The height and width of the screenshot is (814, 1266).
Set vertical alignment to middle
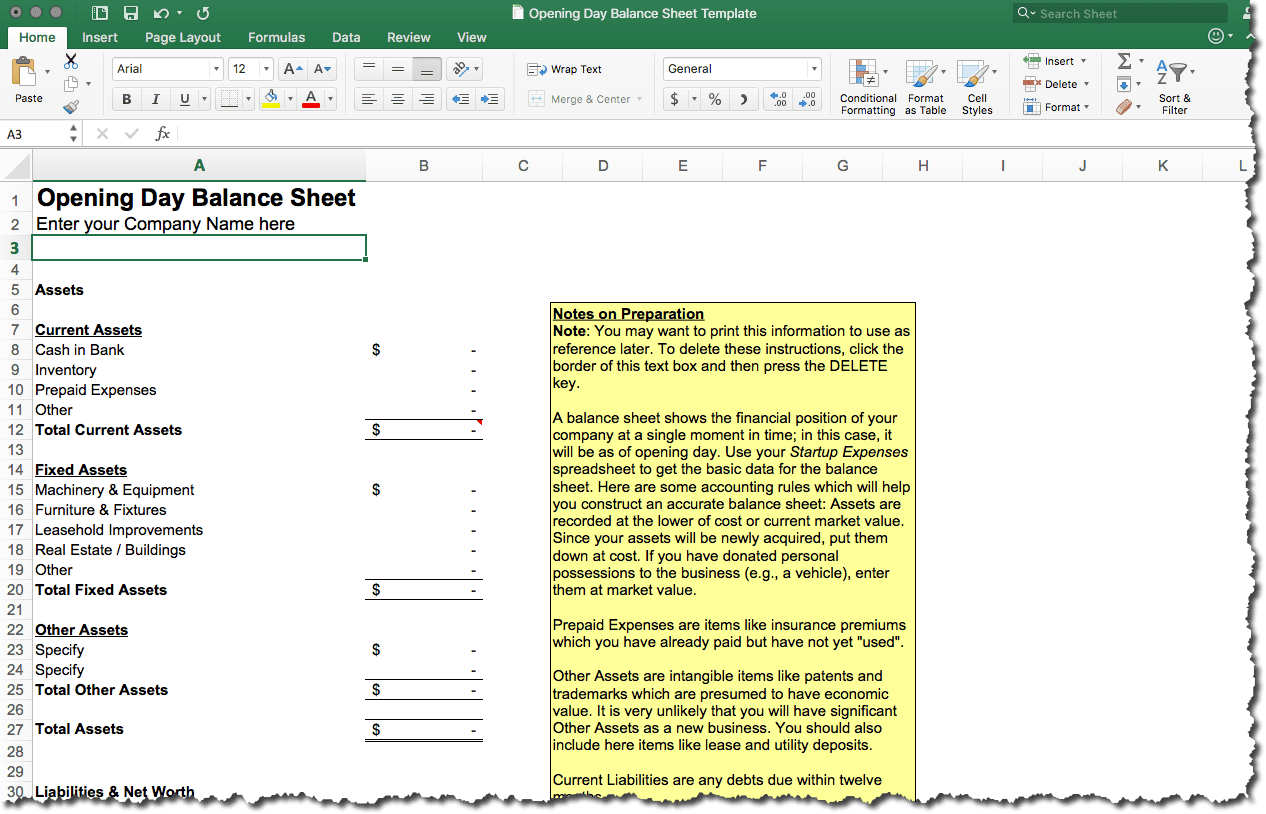398,69
